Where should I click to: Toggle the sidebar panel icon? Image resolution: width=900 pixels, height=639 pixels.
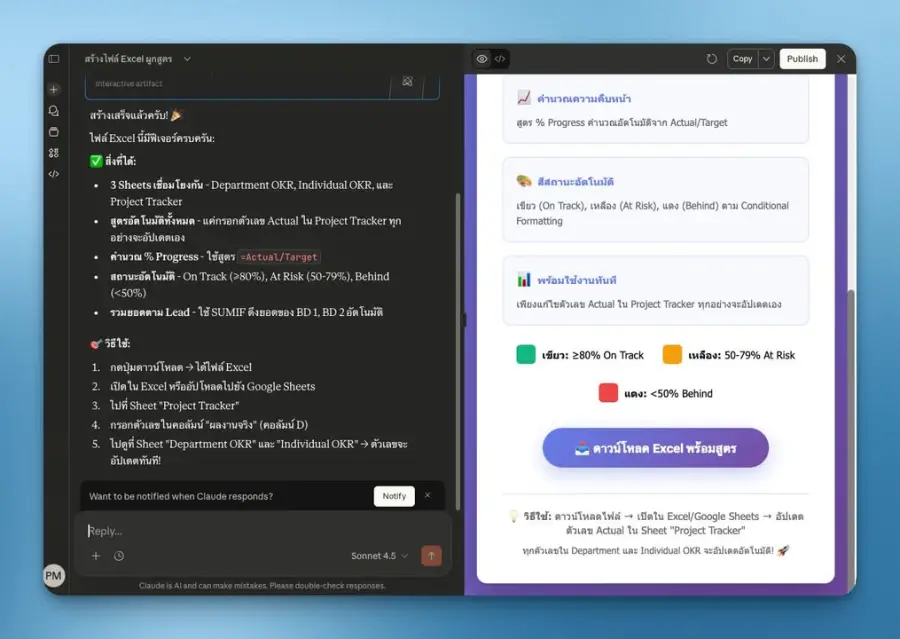tap(54, 59)
